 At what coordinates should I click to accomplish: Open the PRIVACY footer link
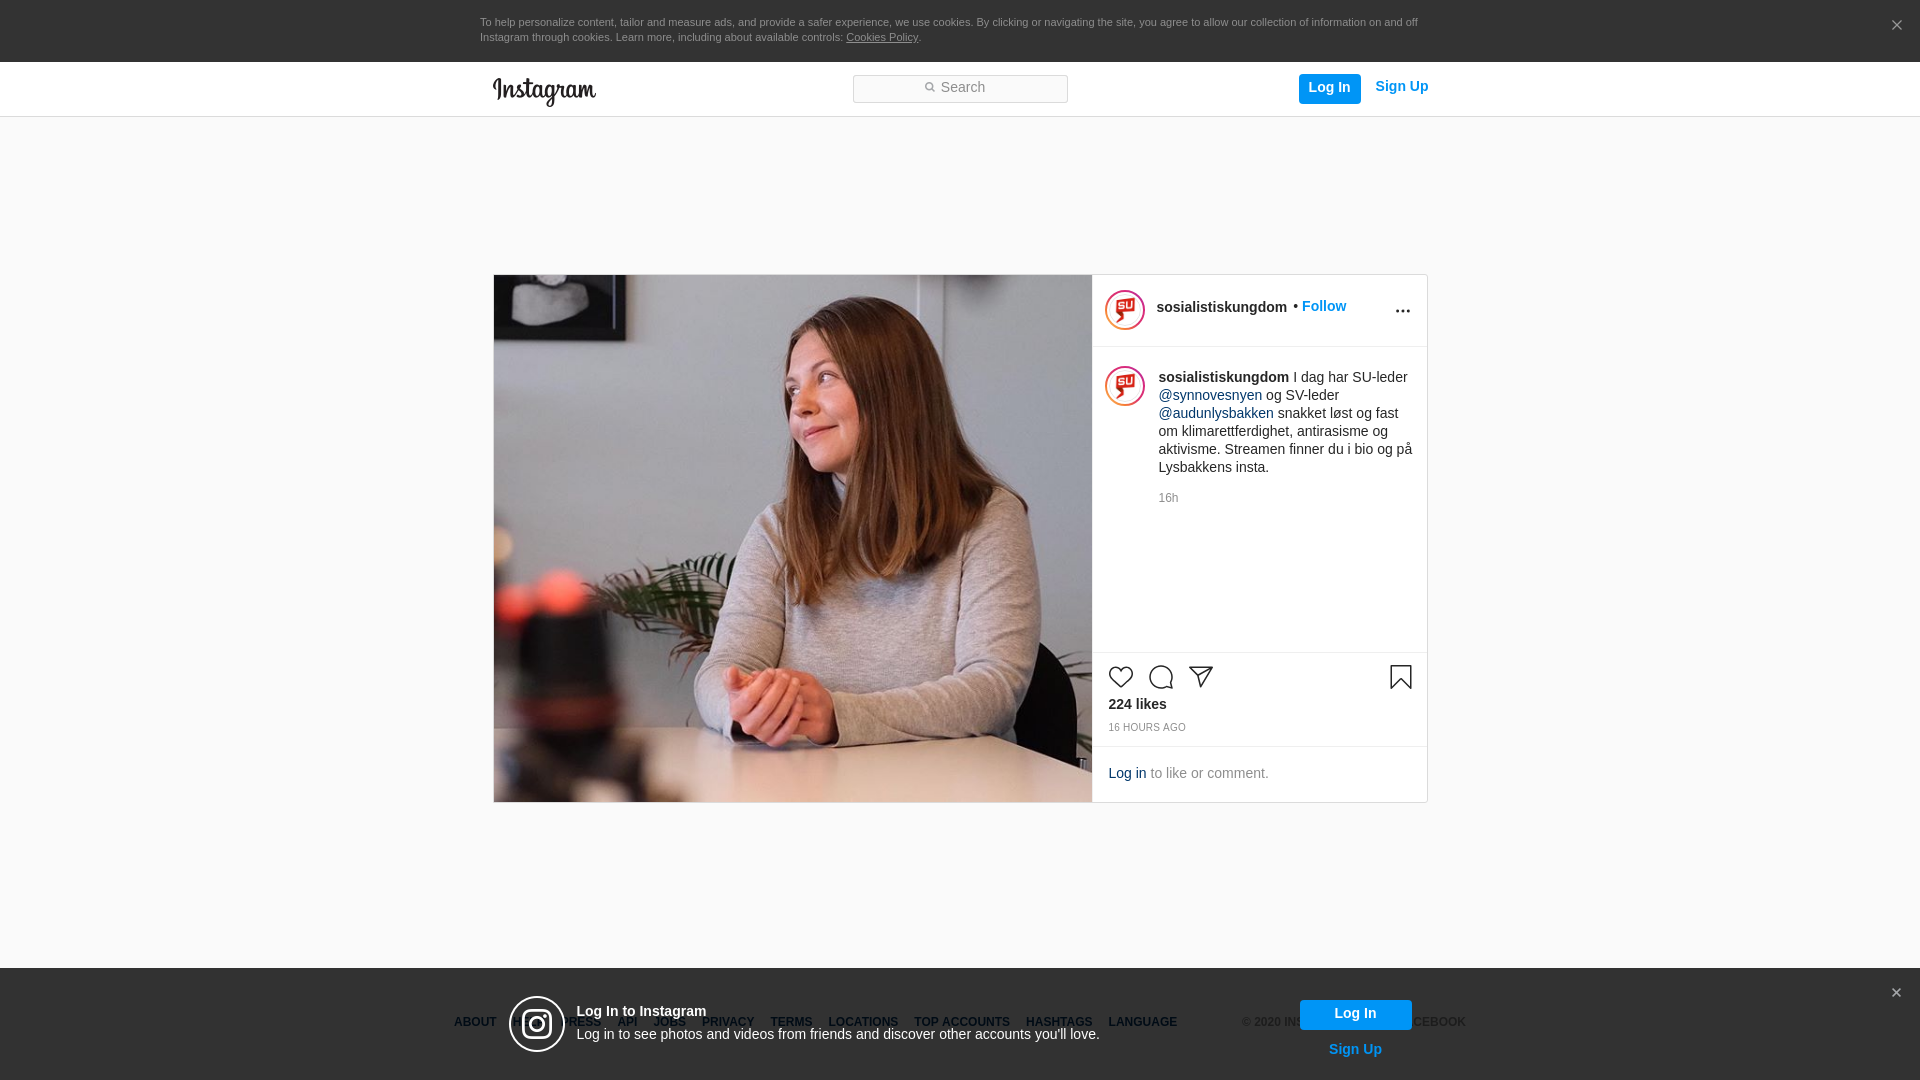[728, 1022]
